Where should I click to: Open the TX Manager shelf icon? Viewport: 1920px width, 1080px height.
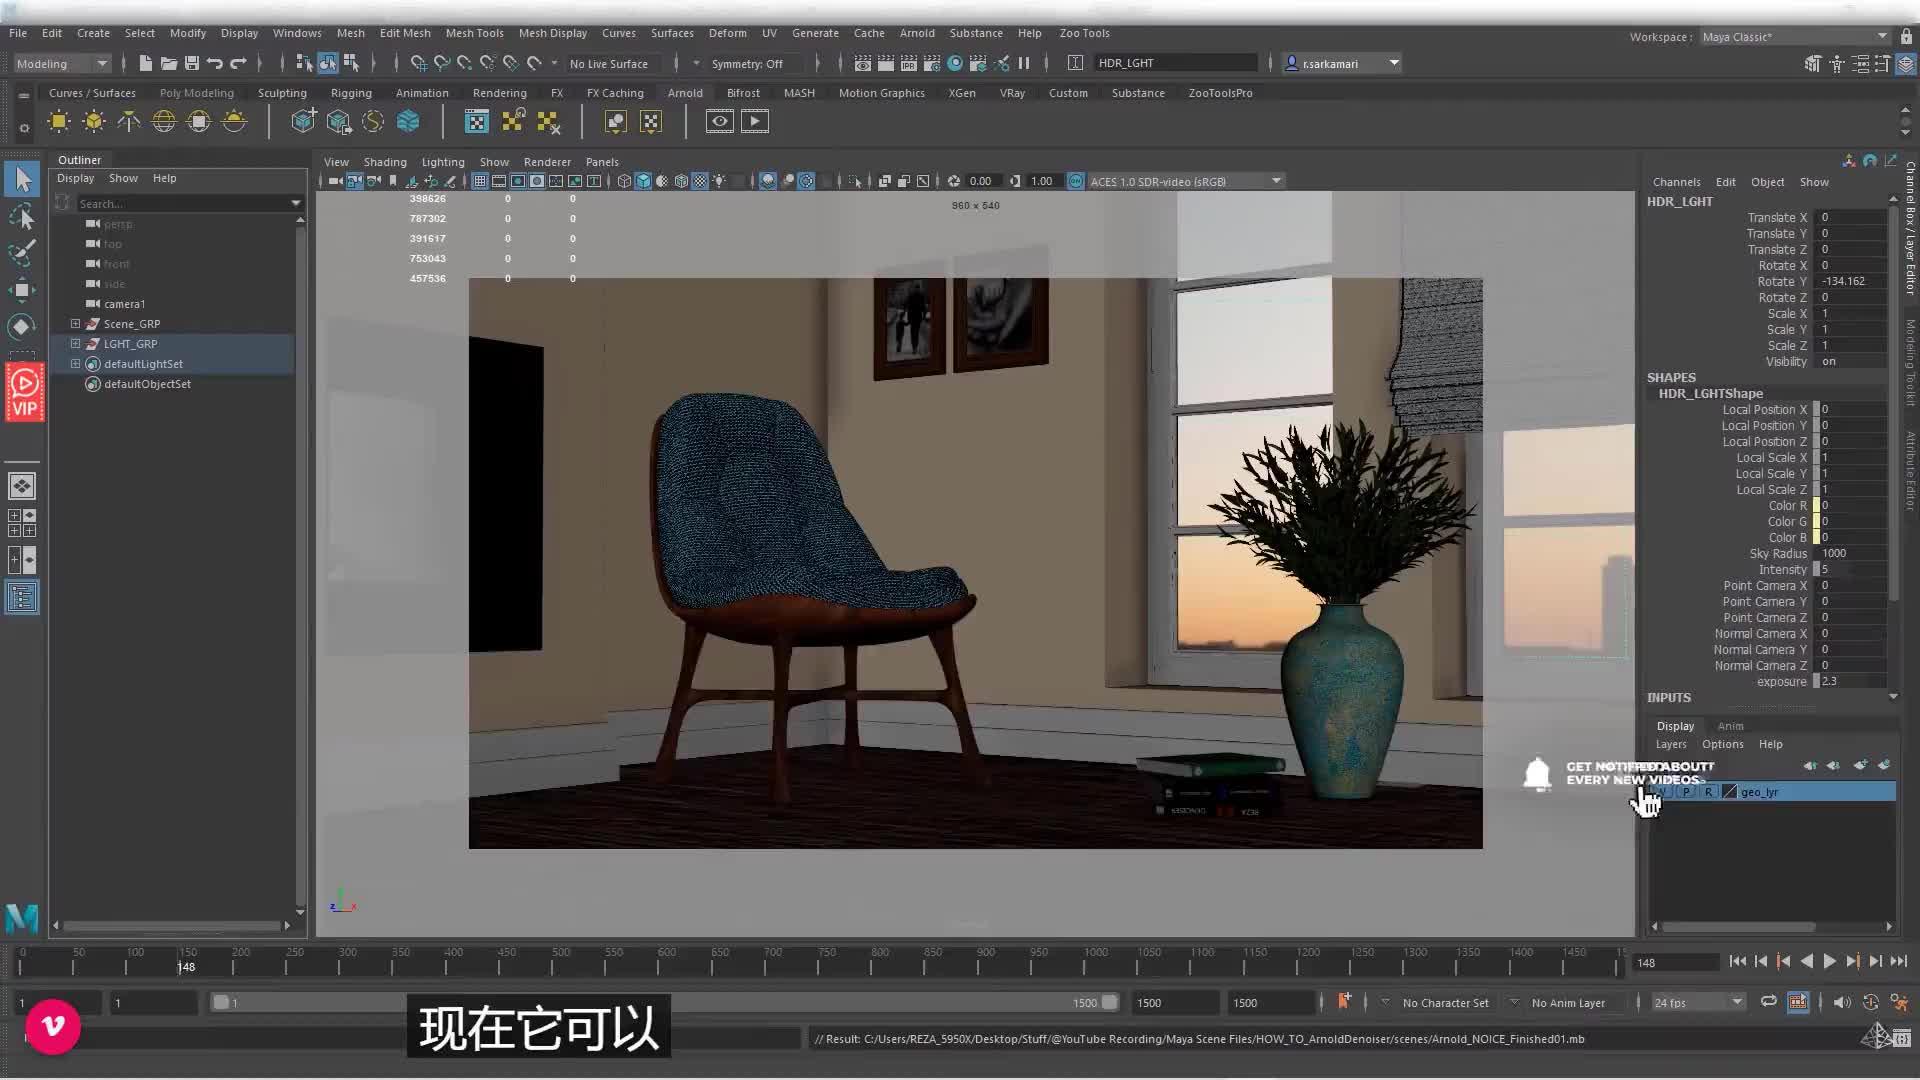pyautogui.click(x=476, y=122)
